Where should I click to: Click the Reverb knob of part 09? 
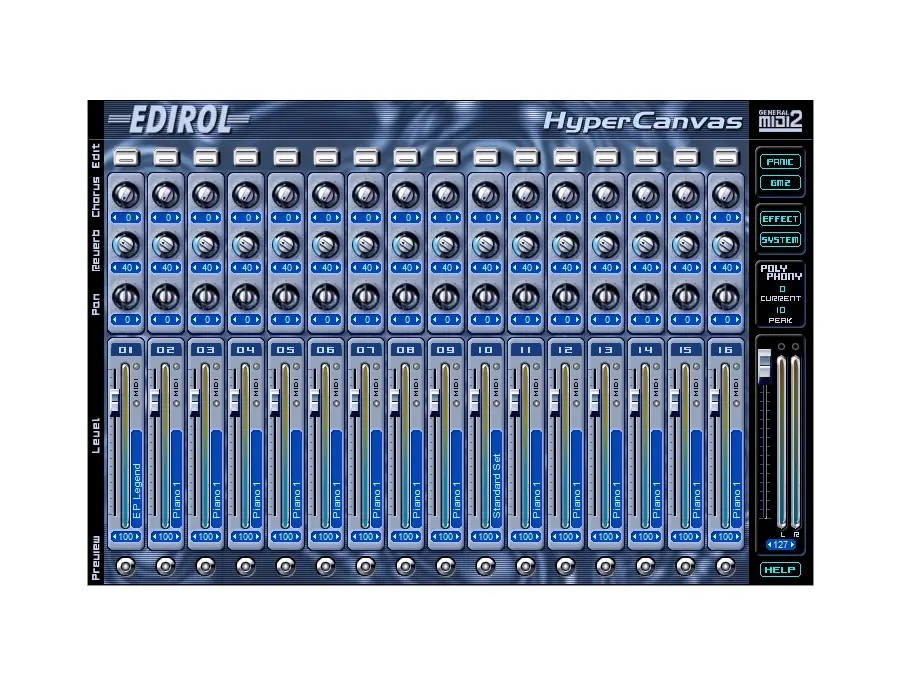pos(445,245)
